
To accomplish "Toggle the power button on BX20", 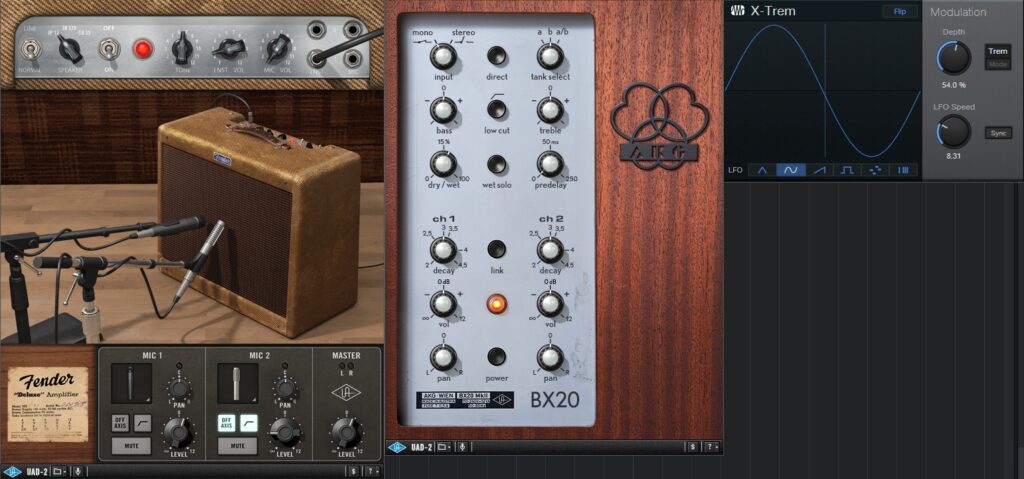I will (497, 357).
